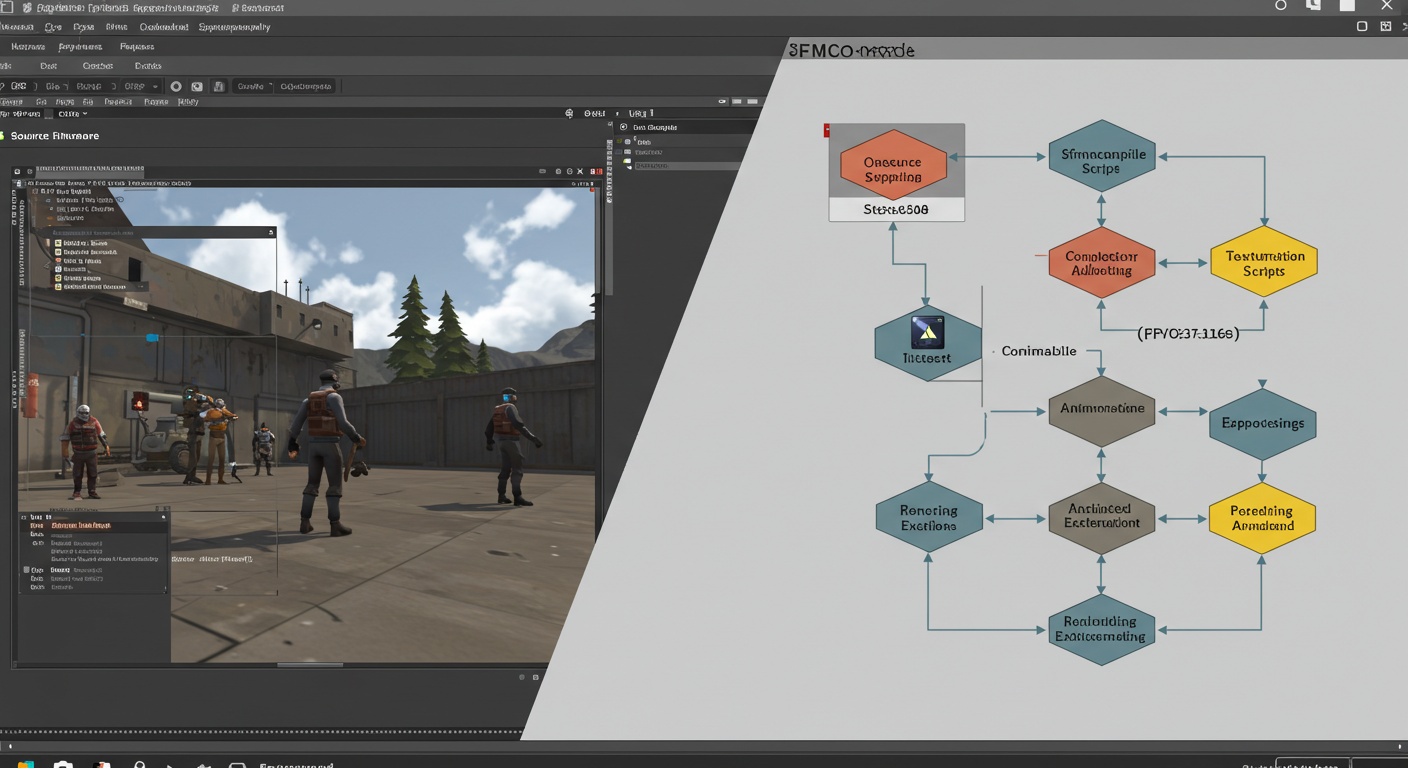Select the yellow Textumation Scripts node
Viewport: 1408px width, 768px height.
pos(1264,262)
